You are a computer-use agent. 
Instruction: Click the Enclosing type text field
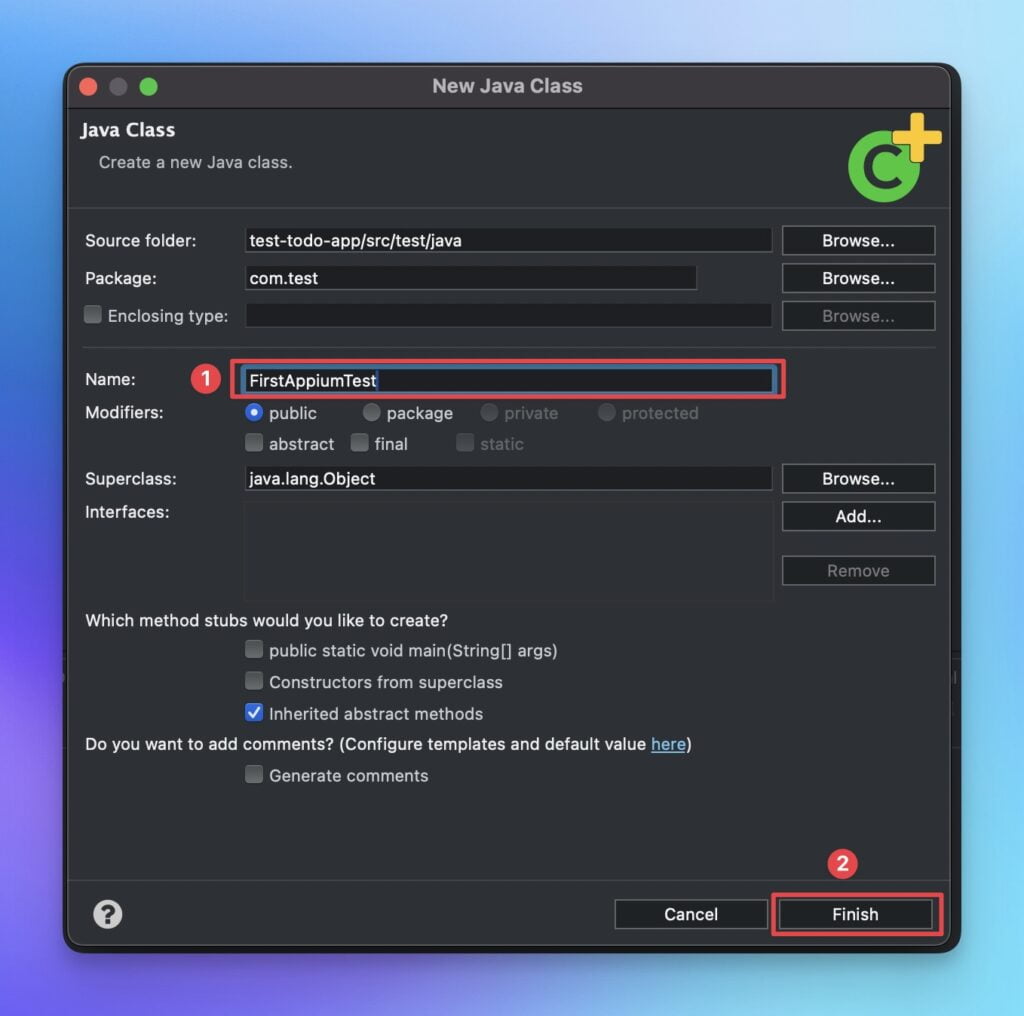(x=508, y=316)
